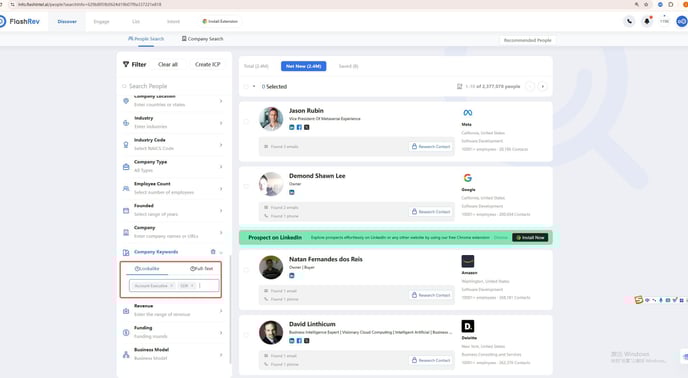Open Recommended People
This screenshot has height=378, width=688.
527,40
